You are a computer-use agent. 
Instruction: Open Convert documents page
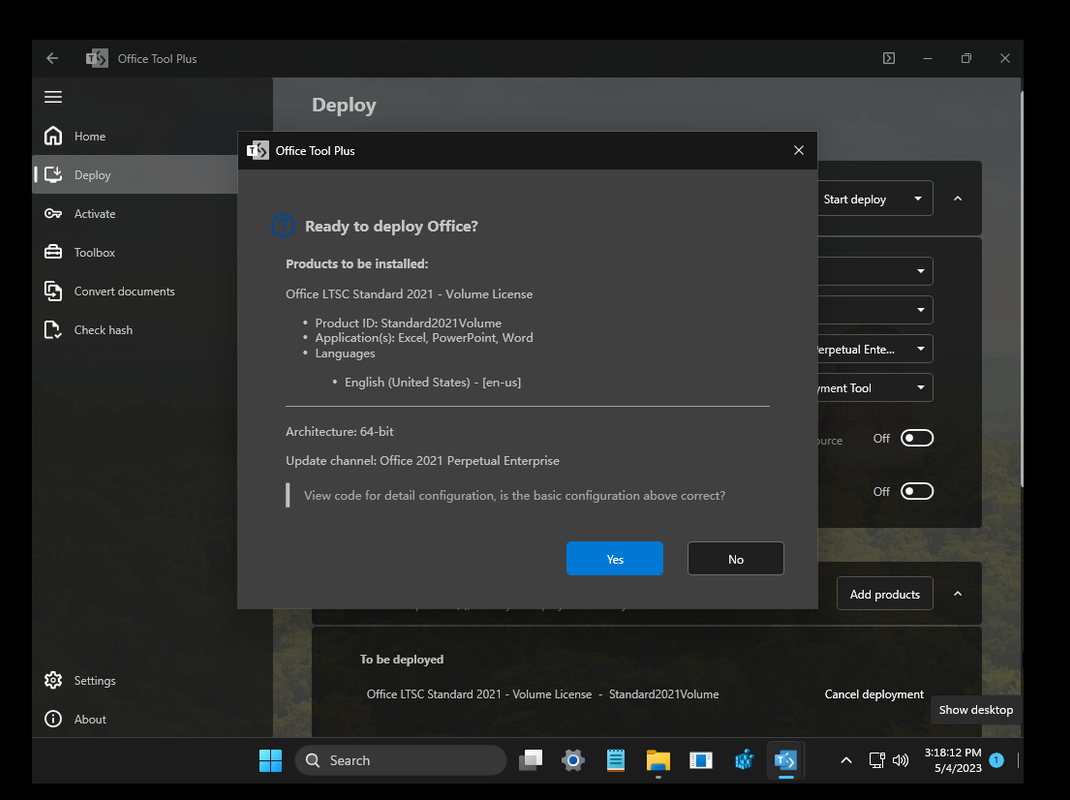pos(136,291)
